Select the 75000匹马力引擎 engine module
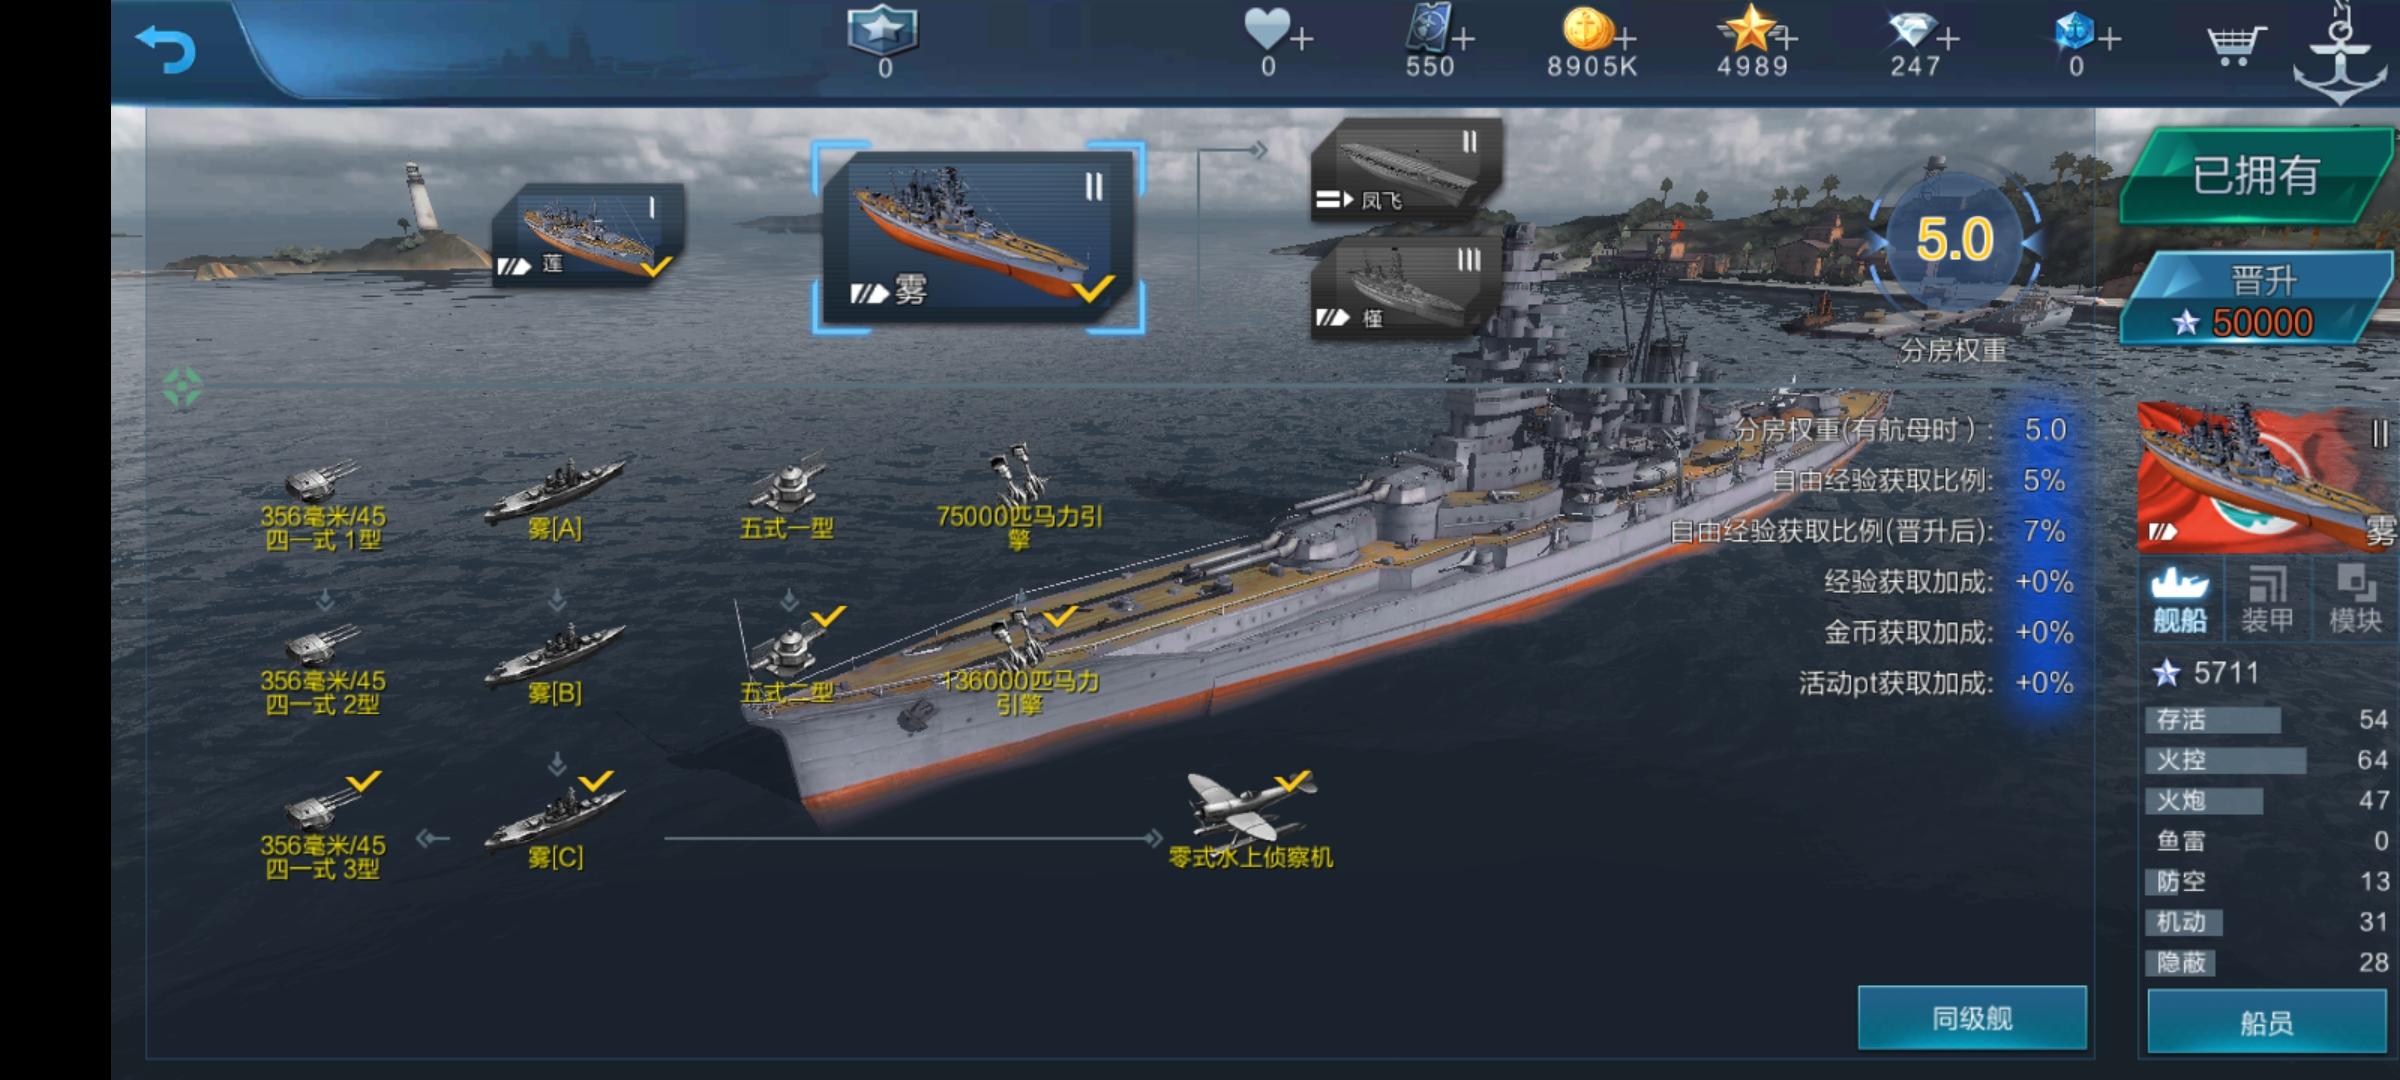The image size is (2400, 1080). [1019, 498]
